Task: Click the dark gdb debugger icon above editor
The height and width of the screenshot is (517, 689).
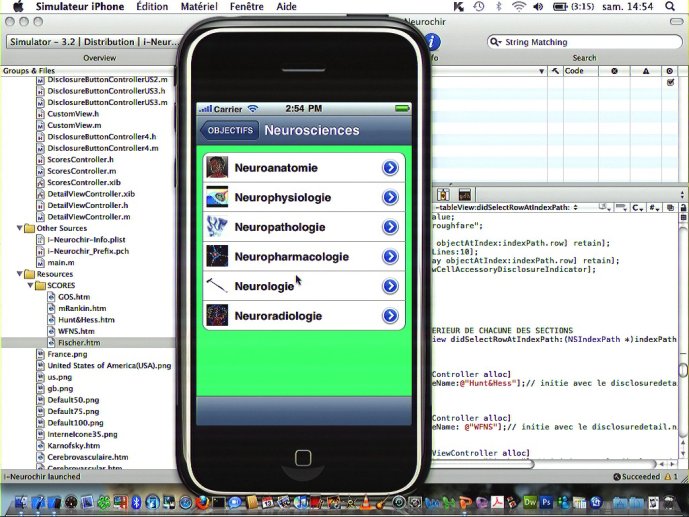Action: point(465,194)
